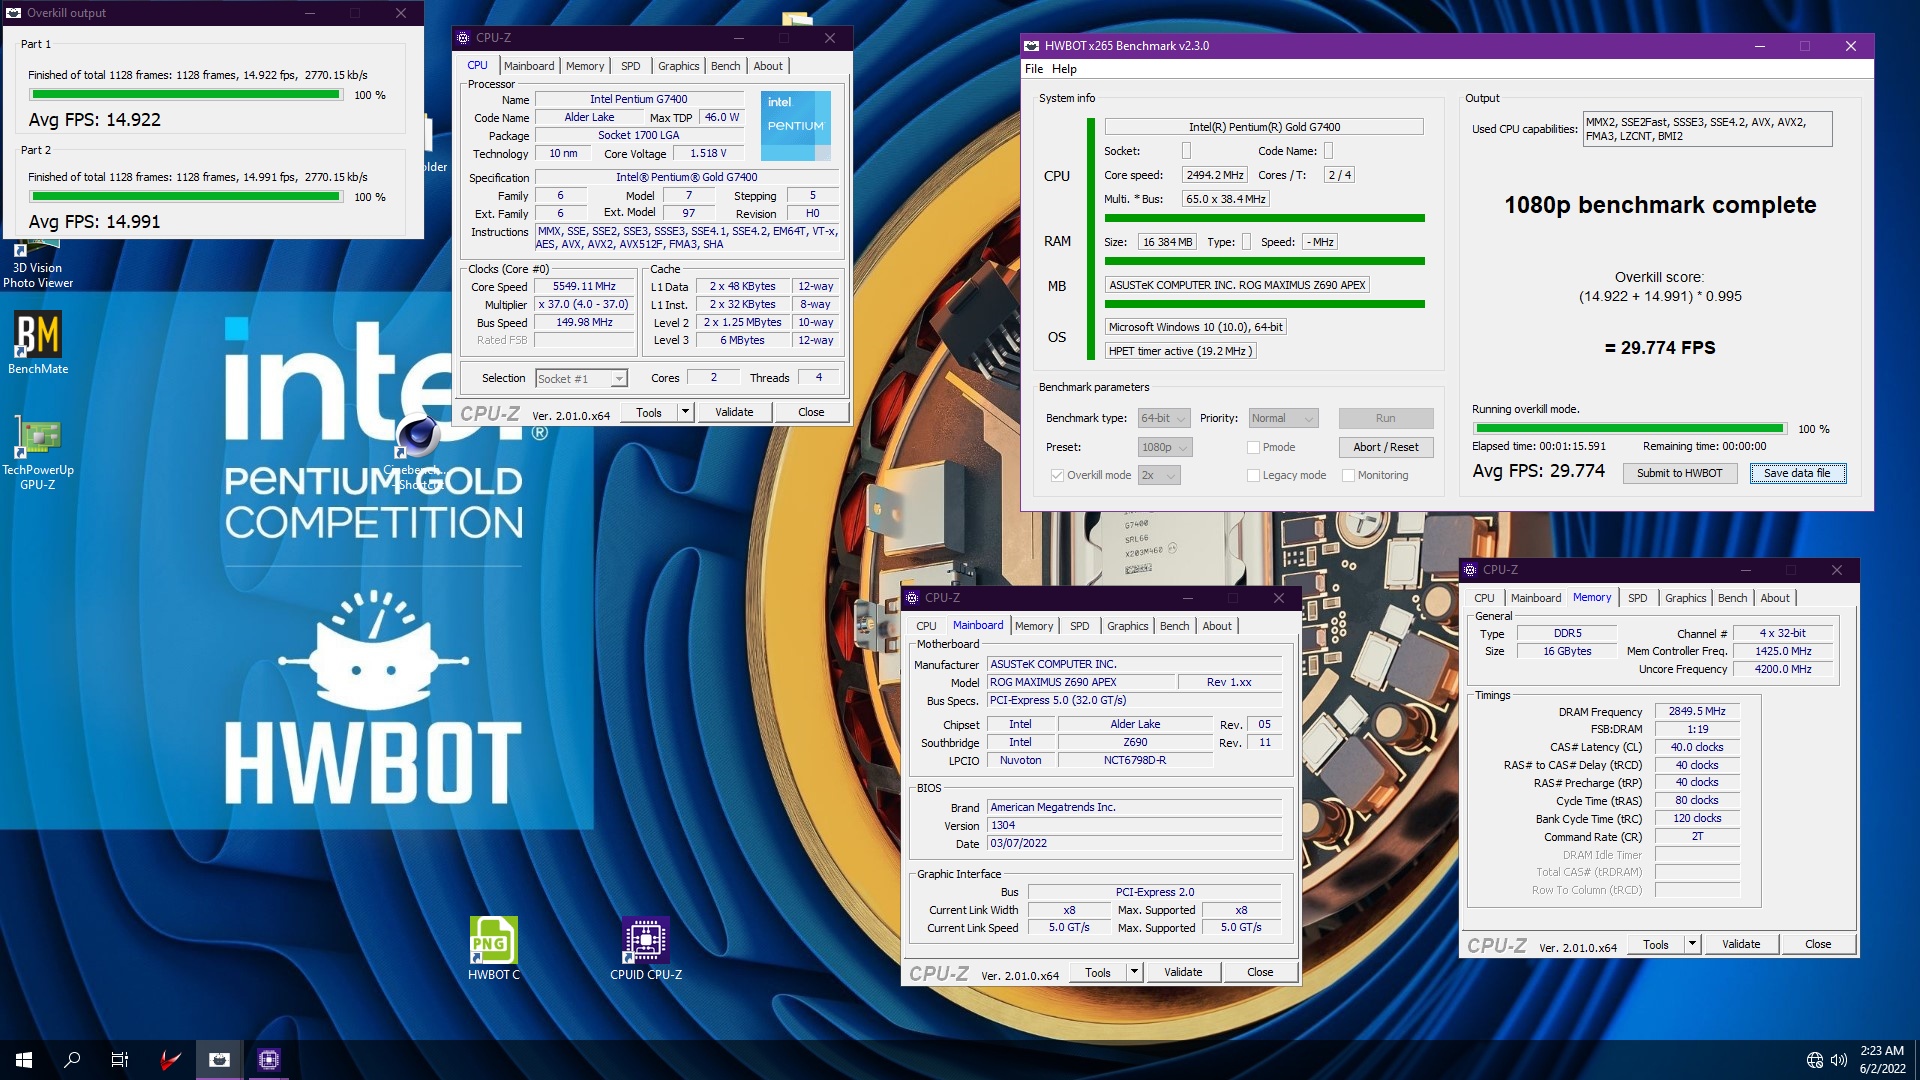Expand Tools arrow in CPU-Z CPU window
The image size is (1920, 1080).
(x=685, y=412)
